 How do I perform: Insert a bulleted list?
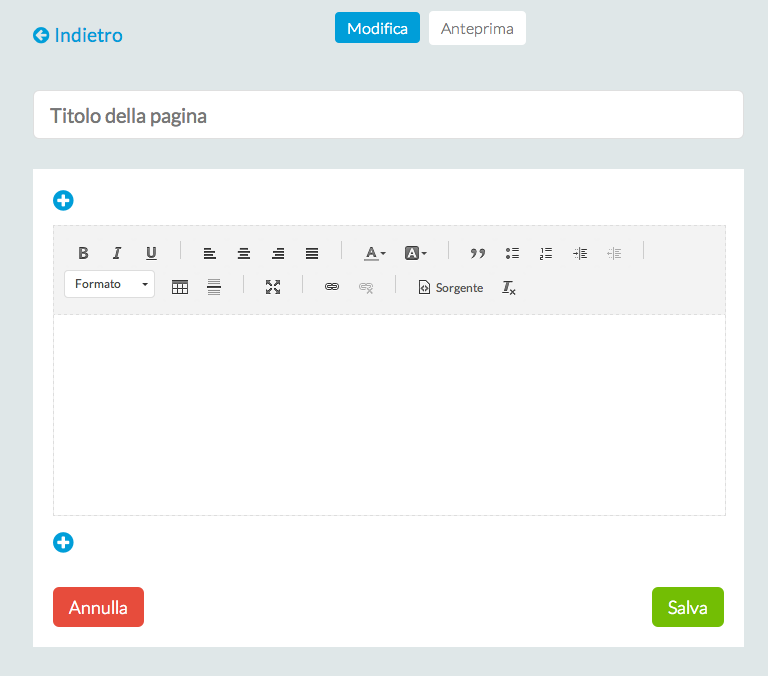[512, 253]
